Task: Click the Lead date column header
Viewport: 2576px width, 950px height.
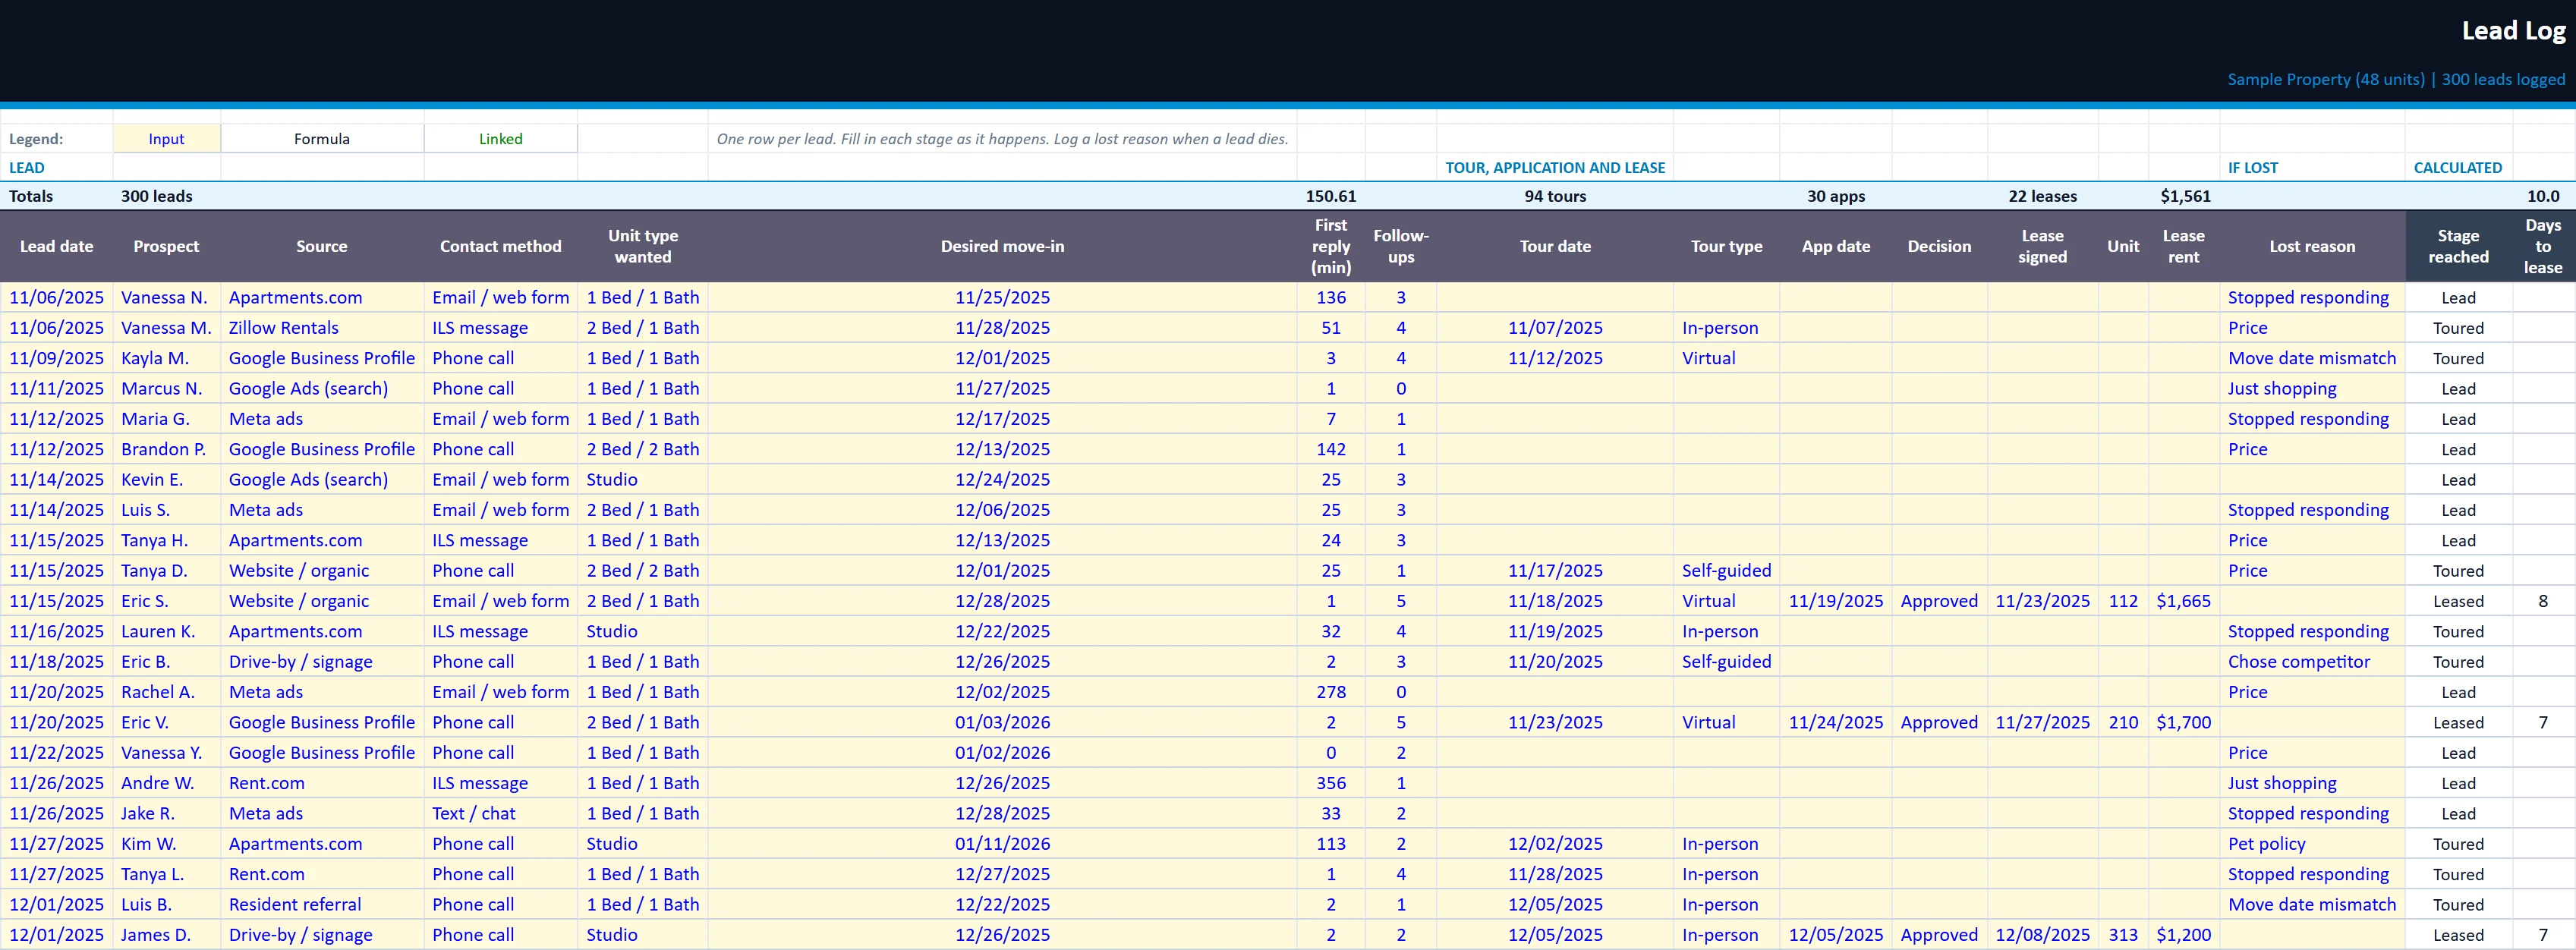Action: pyautogui.click(x=56, y=246)
